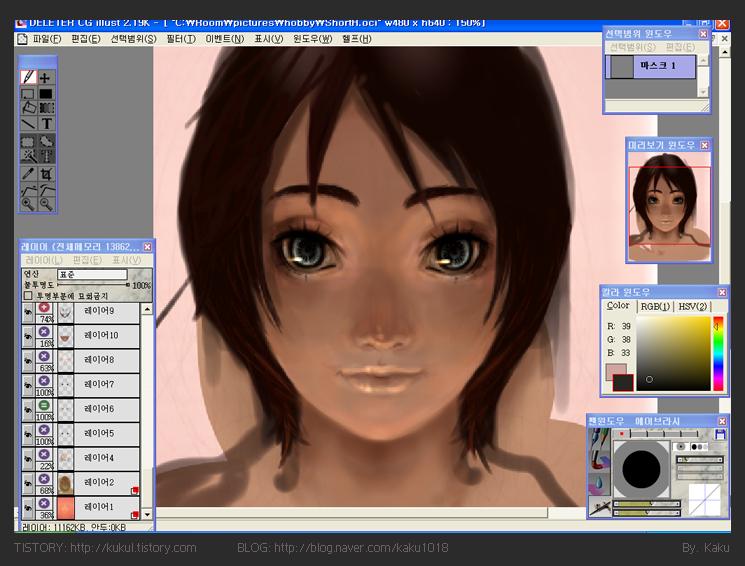
Task: Click the mask list scroll down arrow
Action: (703, 92)
